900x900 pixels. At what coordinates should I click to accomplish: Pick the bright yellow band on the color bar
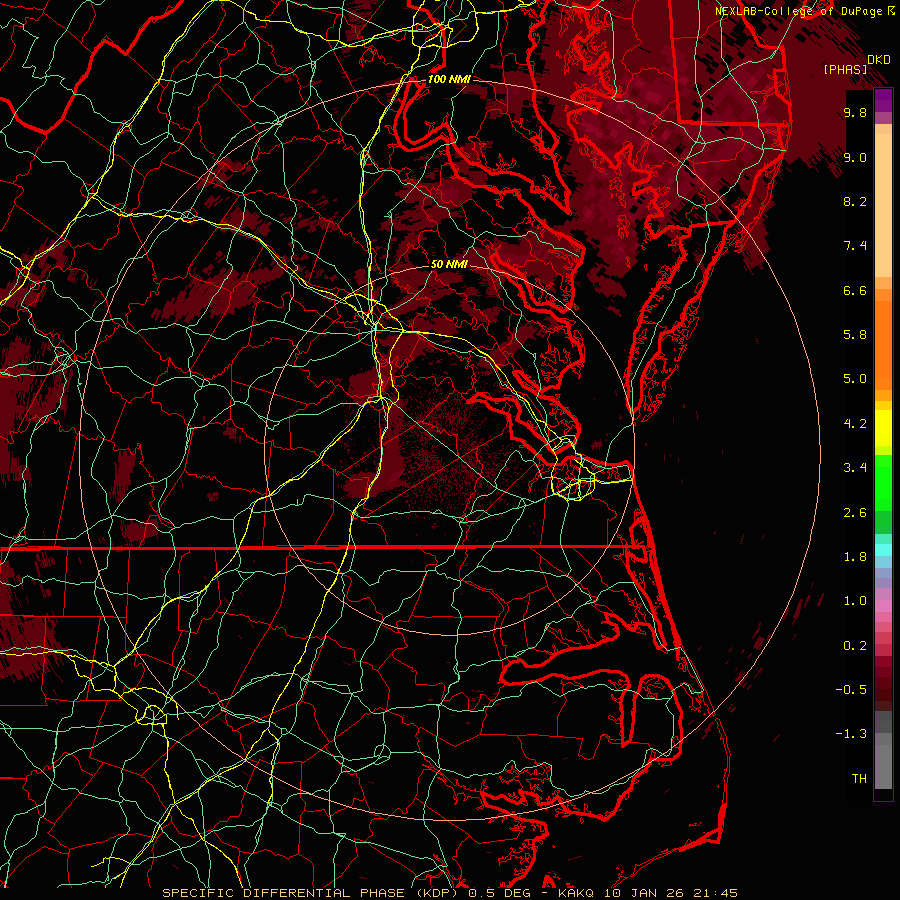point(883,428)
